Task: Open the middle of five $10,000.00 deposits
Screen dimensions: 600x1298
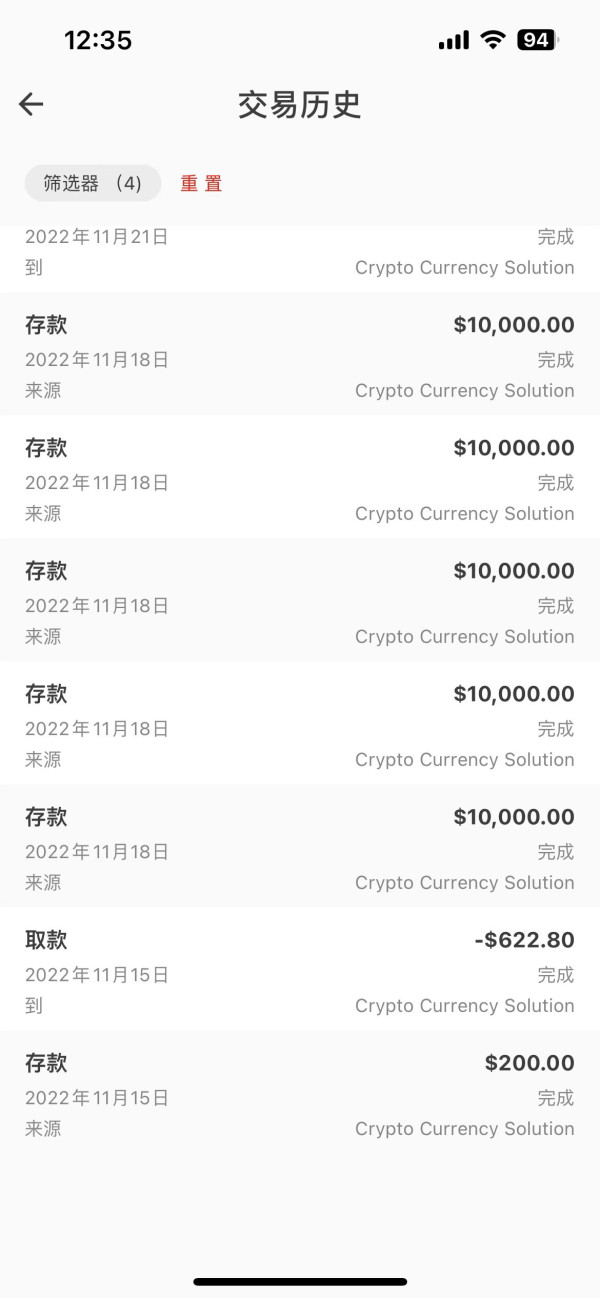Action: [x=300, y=603]
